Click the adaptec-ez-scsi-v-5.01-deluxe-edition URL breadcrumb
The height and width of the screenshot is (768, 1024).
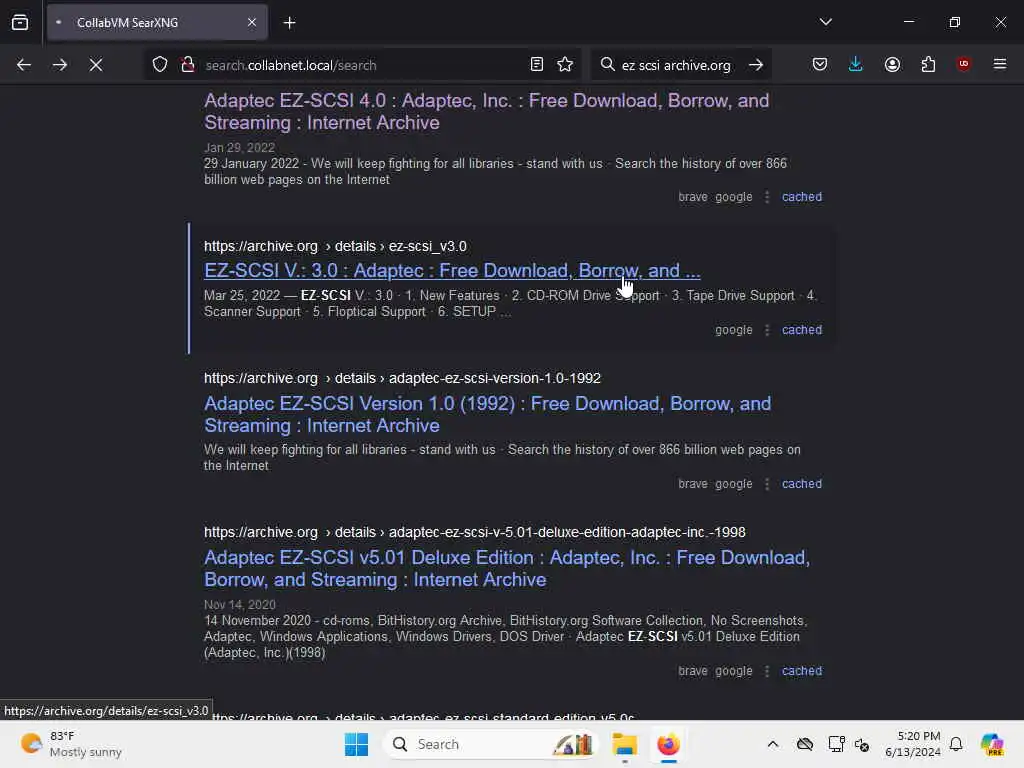tap(475, 532)
